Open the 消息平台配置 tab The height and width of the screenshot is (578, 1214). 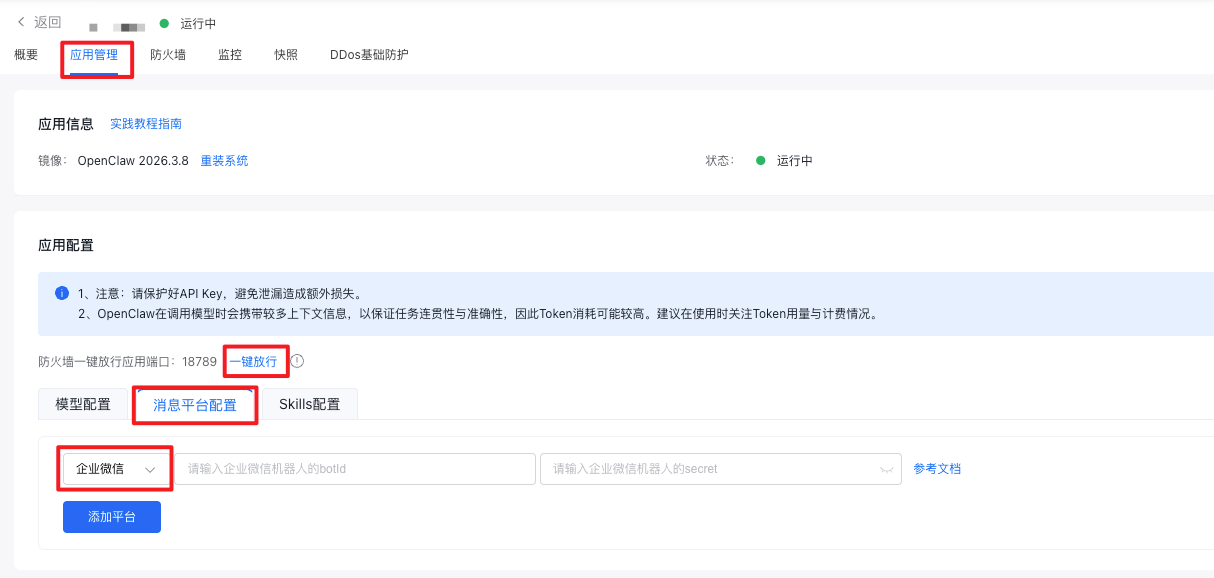point(195,405)
